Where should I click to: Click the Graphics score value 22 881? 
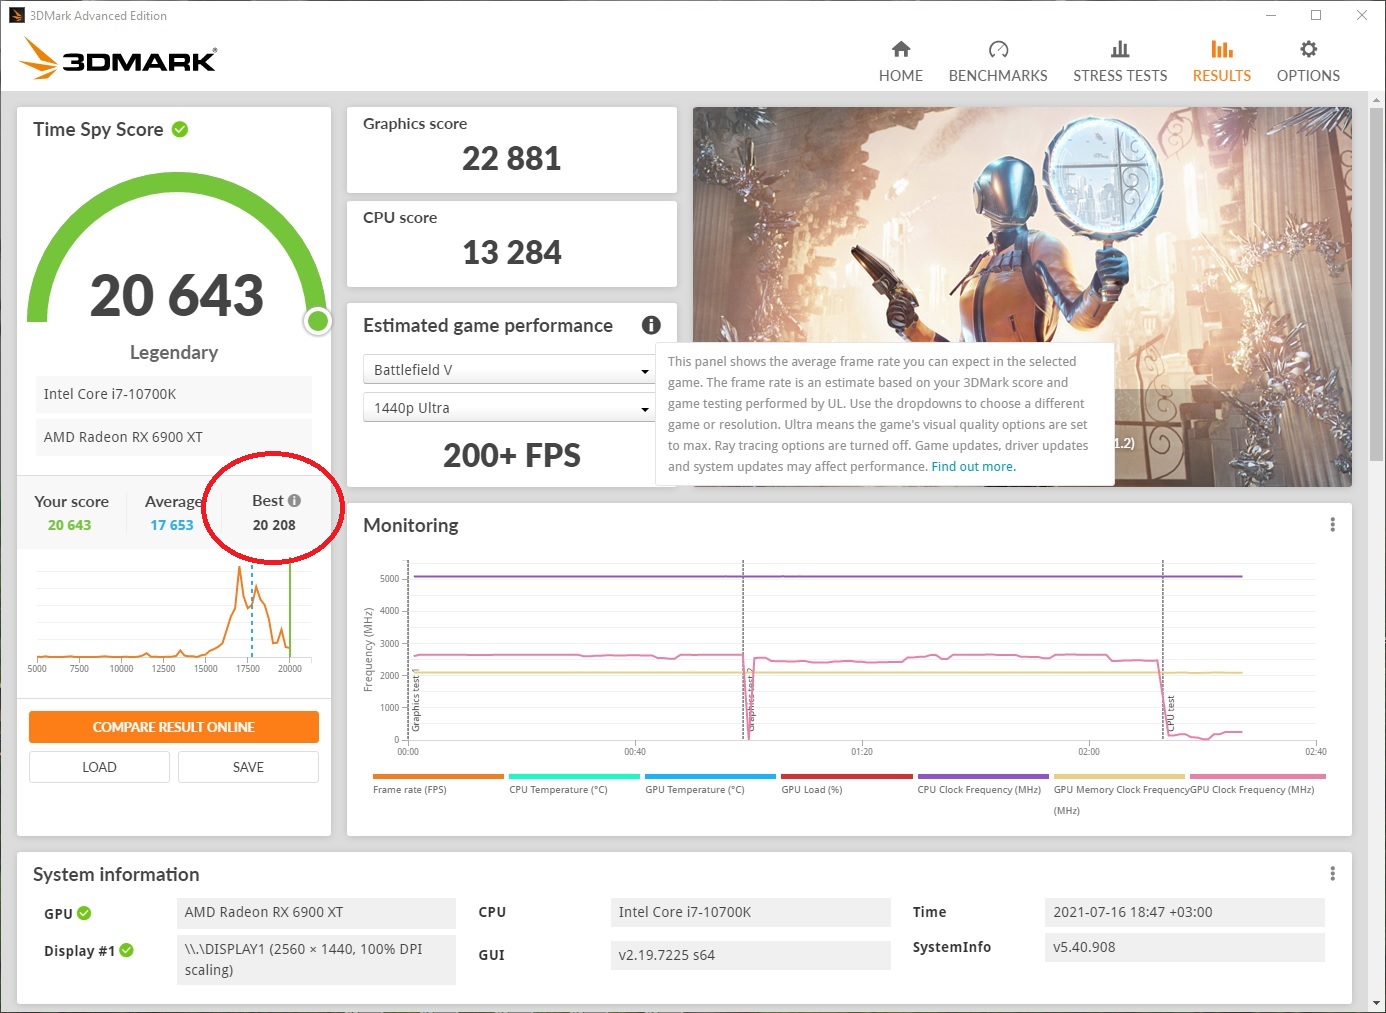(x=511, y=158)
